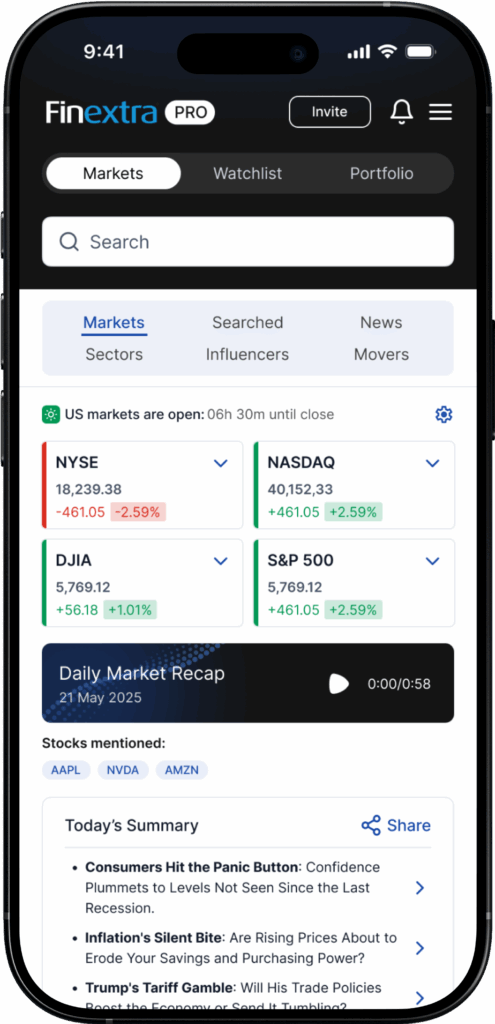Open the News tab
The image size is (495, 1024).
[381, 323]
